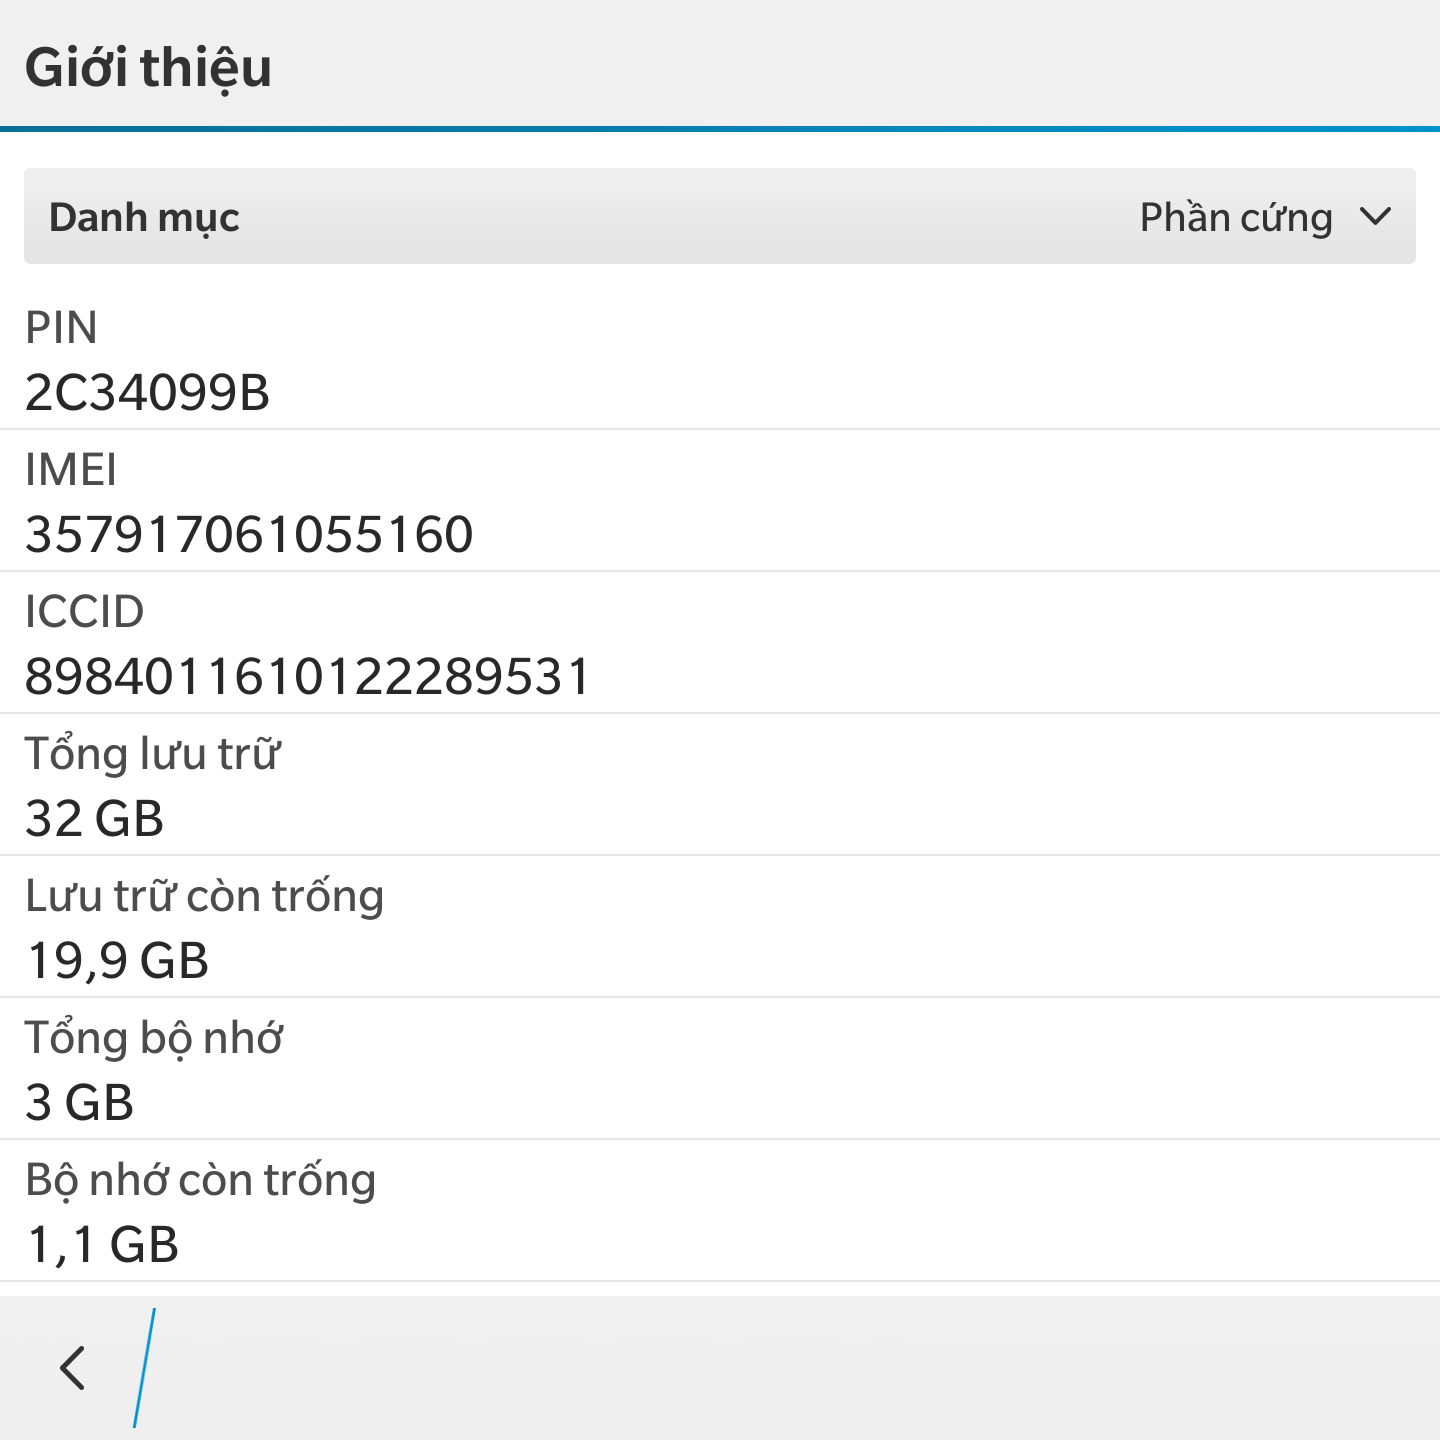Select the Tổng lưu trữ label
The width and height of the screenshot is (1440, 1440).
[152, 754]
